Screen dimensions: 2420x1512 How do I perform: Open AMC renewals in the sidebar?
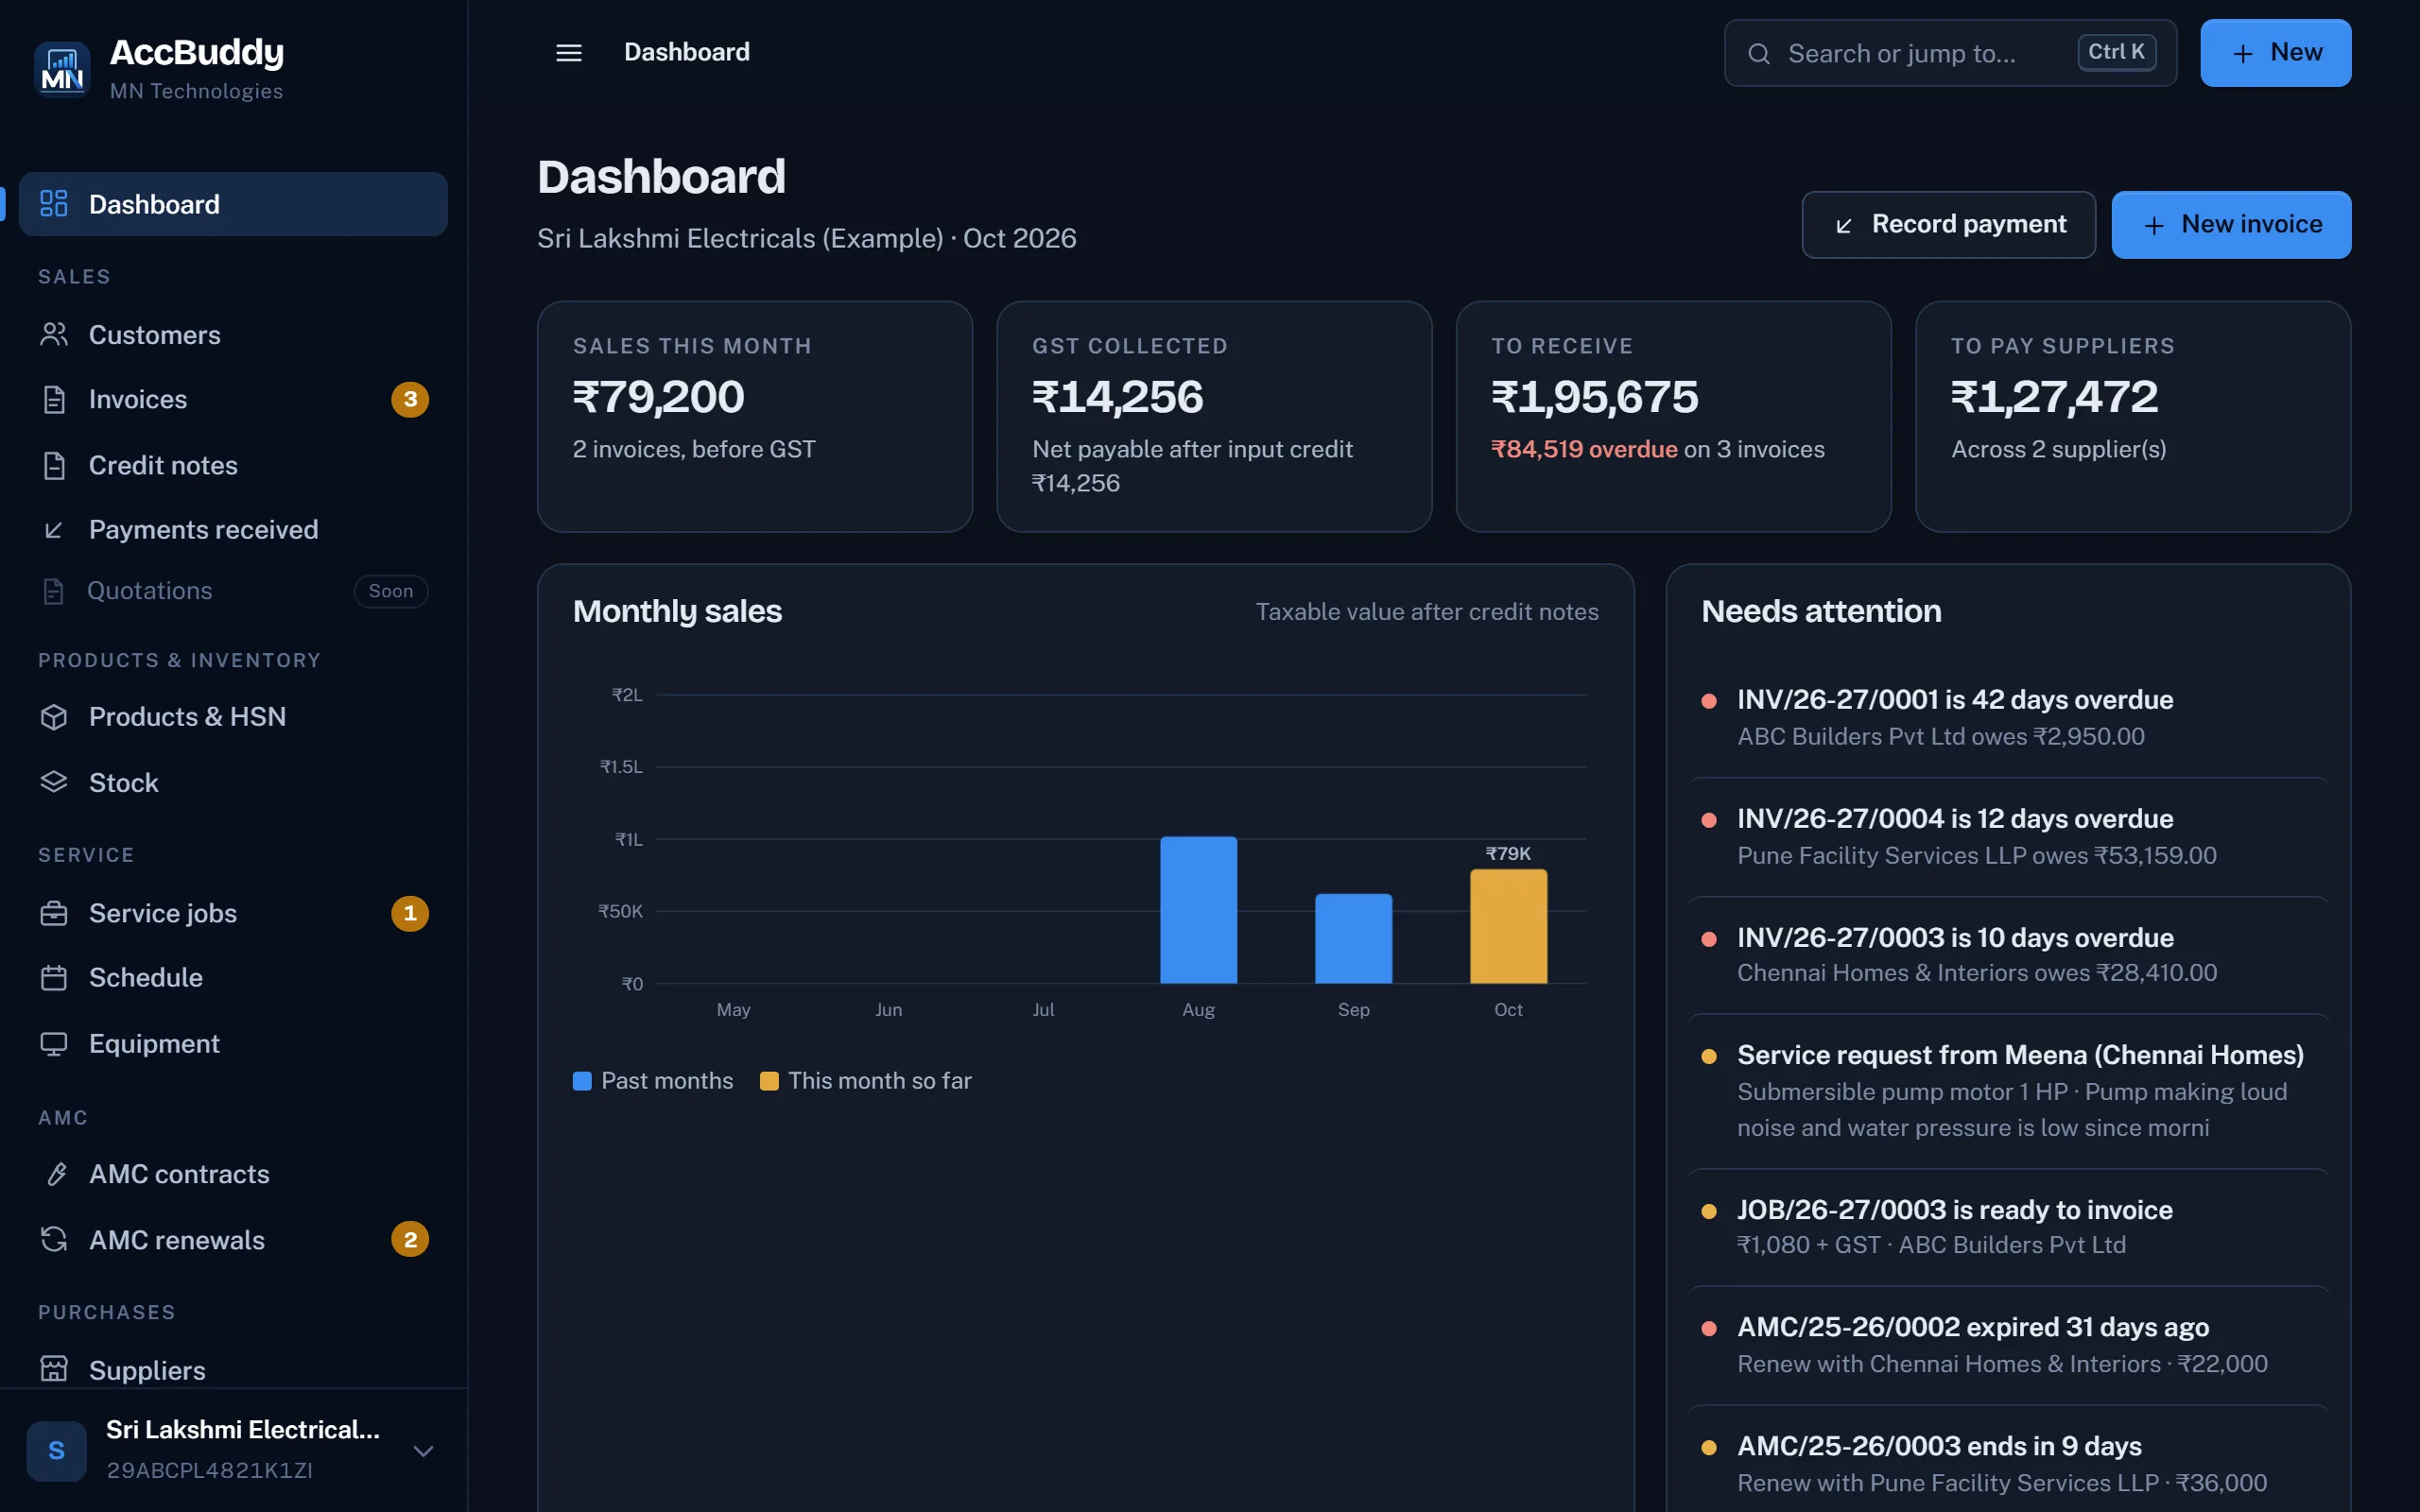pyautogui.click(x=233, y=1240)
